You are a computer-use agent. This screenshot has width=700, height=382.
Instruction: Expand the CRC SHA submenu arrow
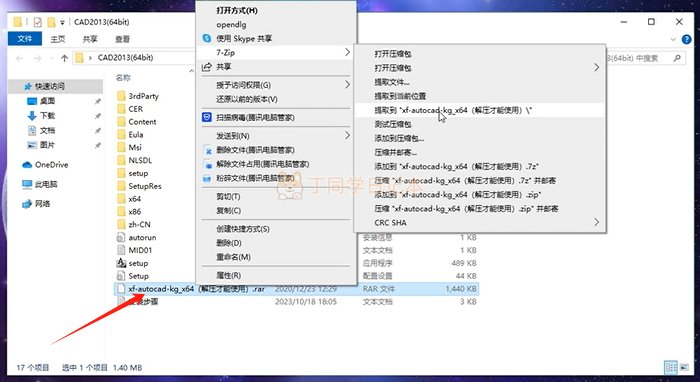[x=596, y=222]
